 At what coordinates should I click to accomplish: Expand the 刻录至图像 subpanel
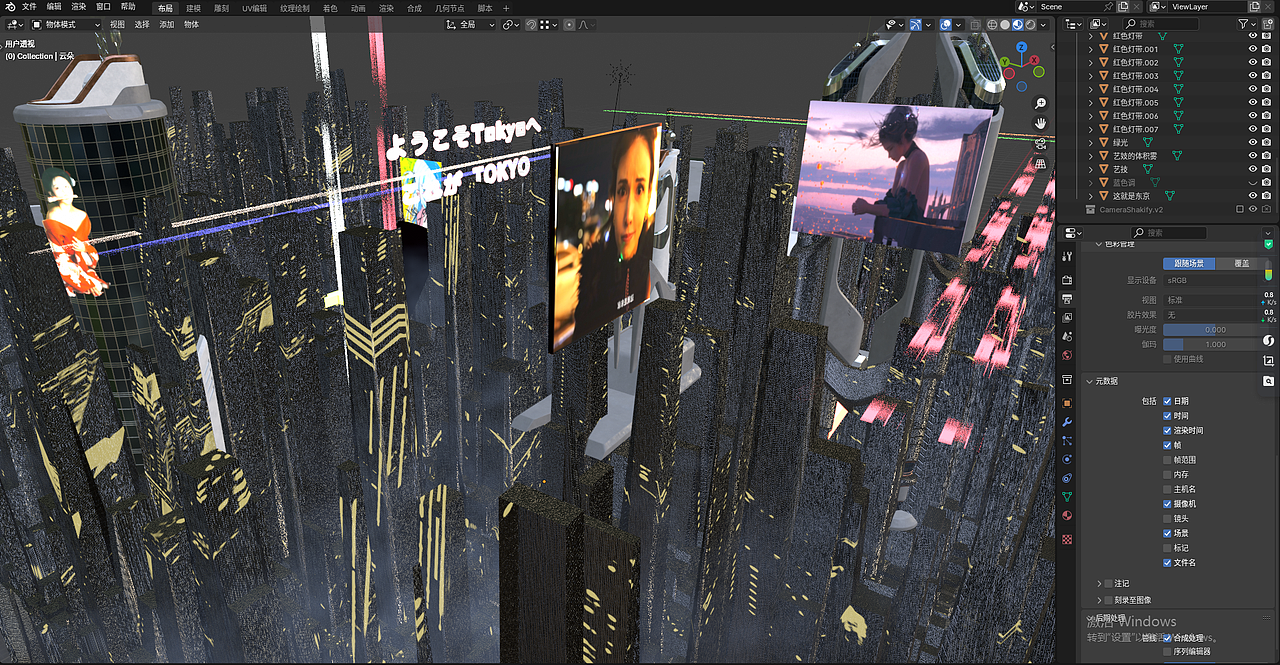point(1100,600)
